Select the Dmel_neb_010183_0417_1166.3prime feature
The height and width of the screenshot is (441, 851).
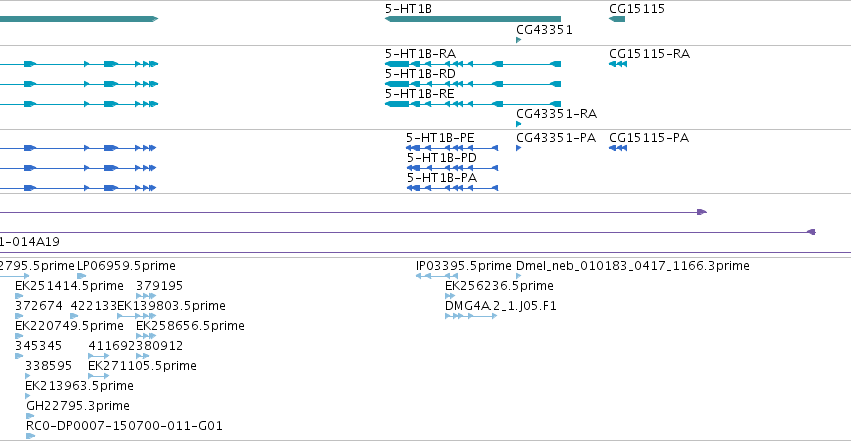[x=518, y=276]
